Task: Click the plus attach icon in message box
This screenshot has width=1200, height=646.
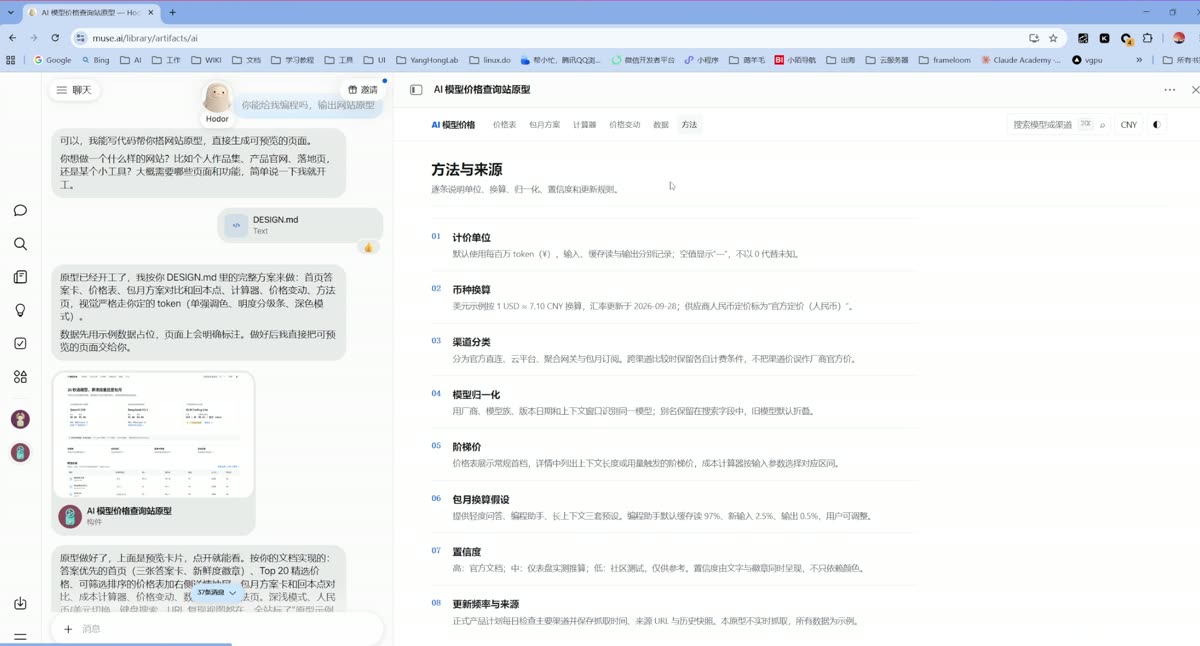Action: click(x=68, y=629)
